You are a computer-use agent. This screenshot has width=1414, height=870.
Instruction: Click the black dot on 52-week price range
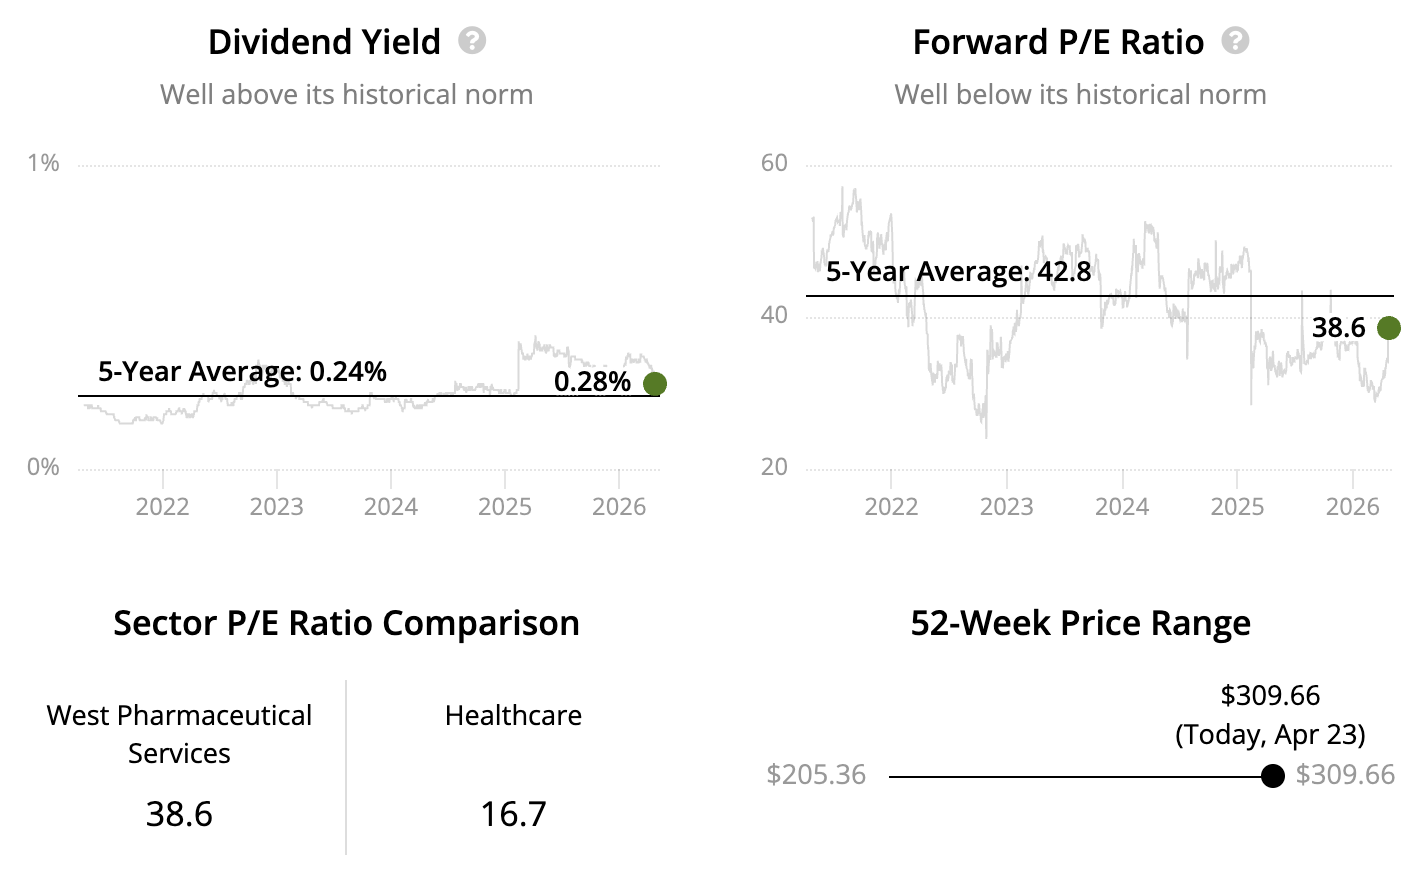1273,776
